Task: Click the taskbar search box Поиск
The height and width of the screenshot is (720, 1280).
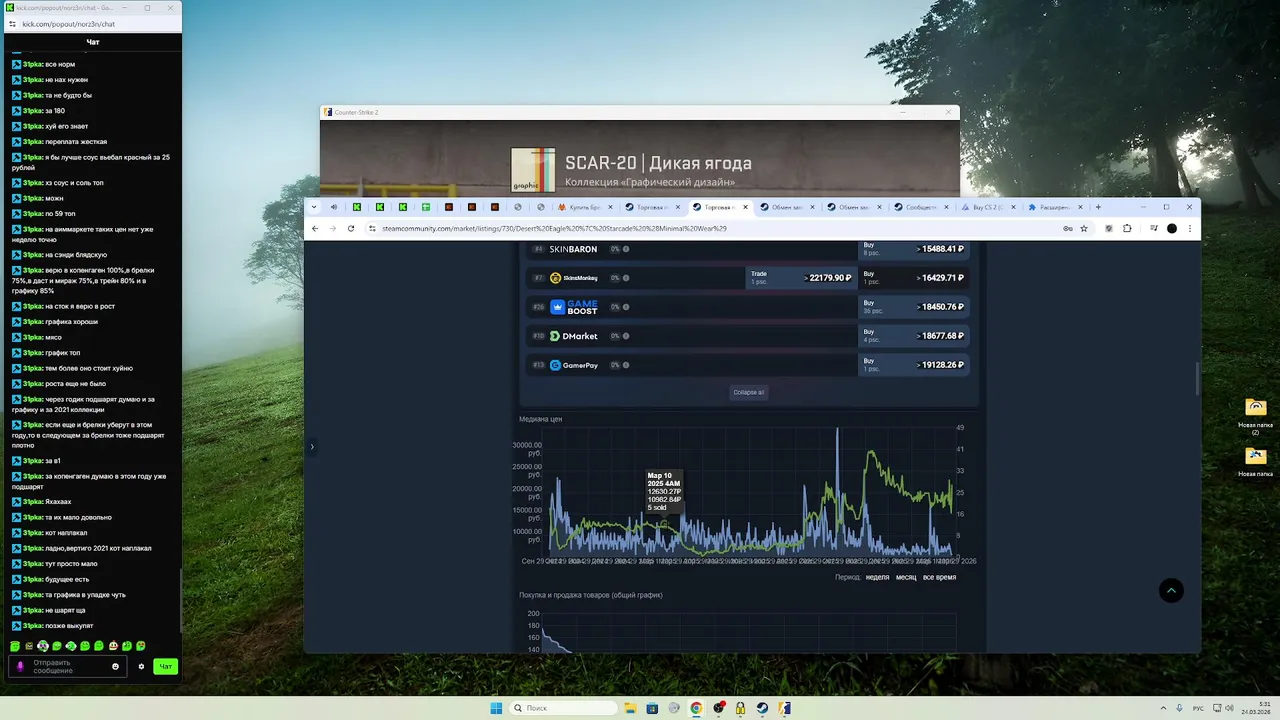Action: point(563,708)
